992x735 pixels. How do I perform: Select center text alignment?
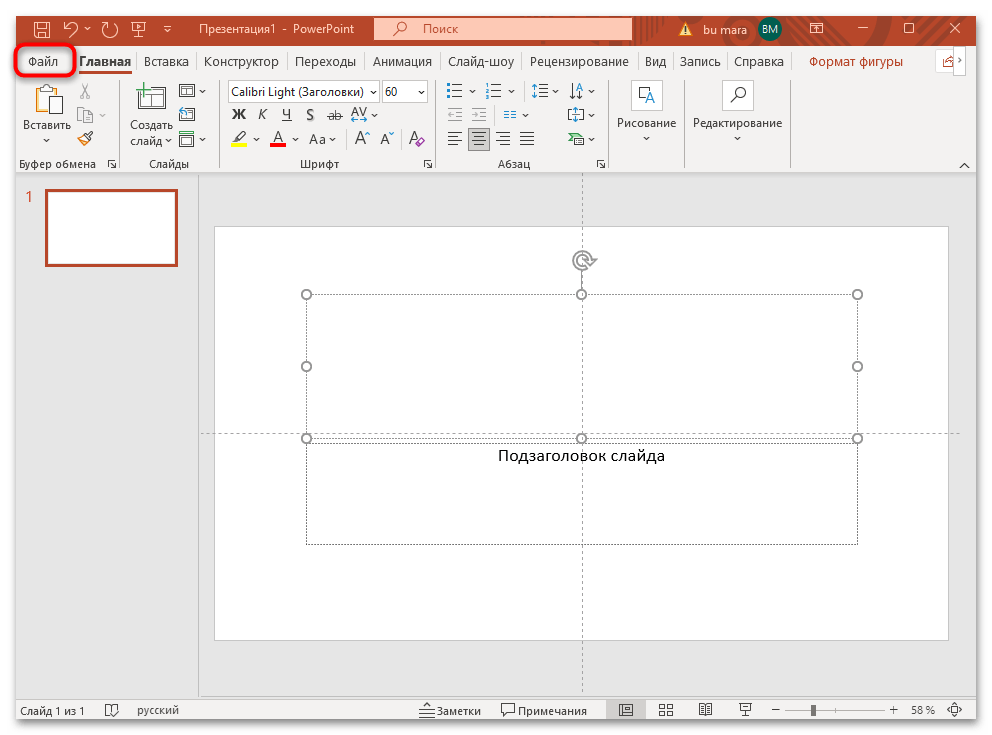coord(477,139)
